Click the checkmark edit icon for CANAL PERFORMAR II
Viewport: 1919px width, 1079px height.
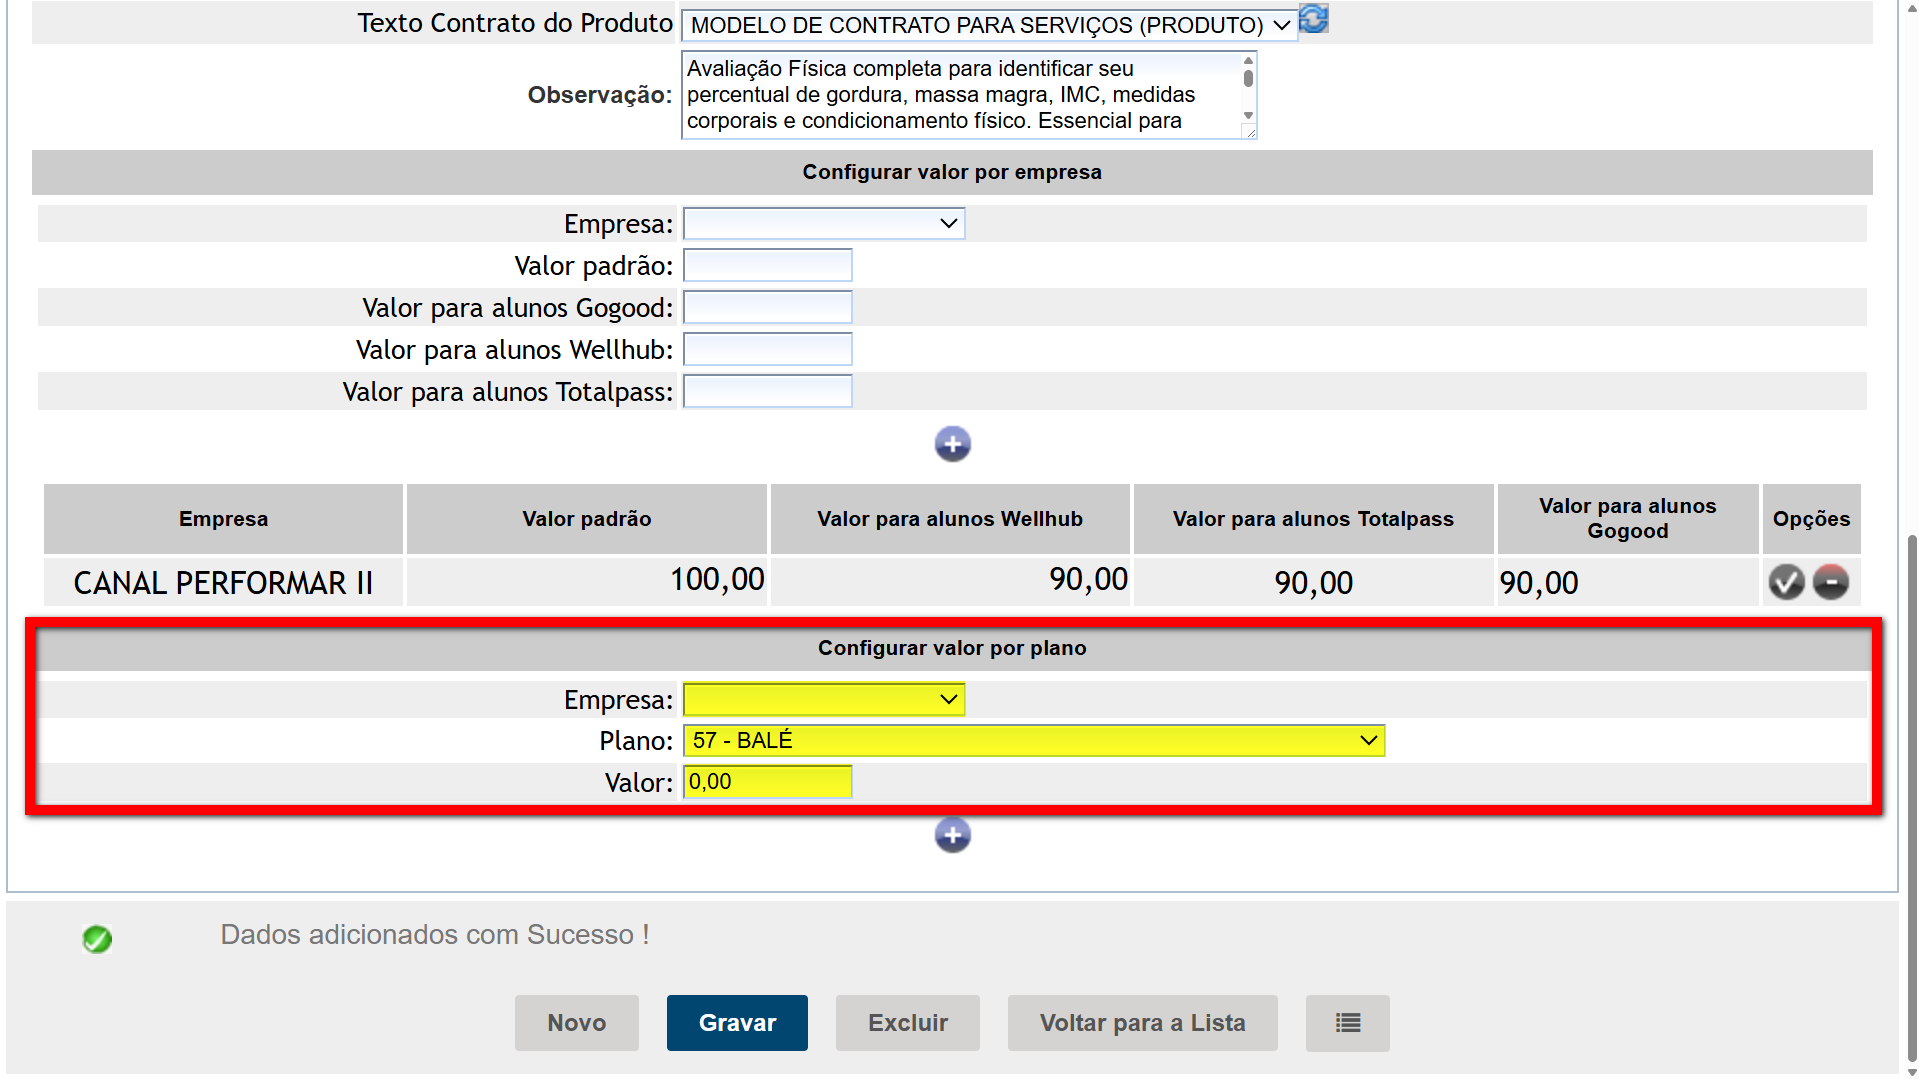tap(1786, 582)
